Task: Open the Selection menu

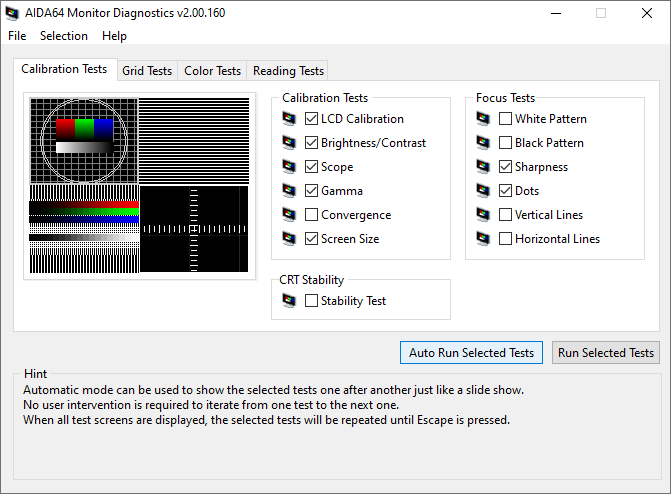Action: 64,36
